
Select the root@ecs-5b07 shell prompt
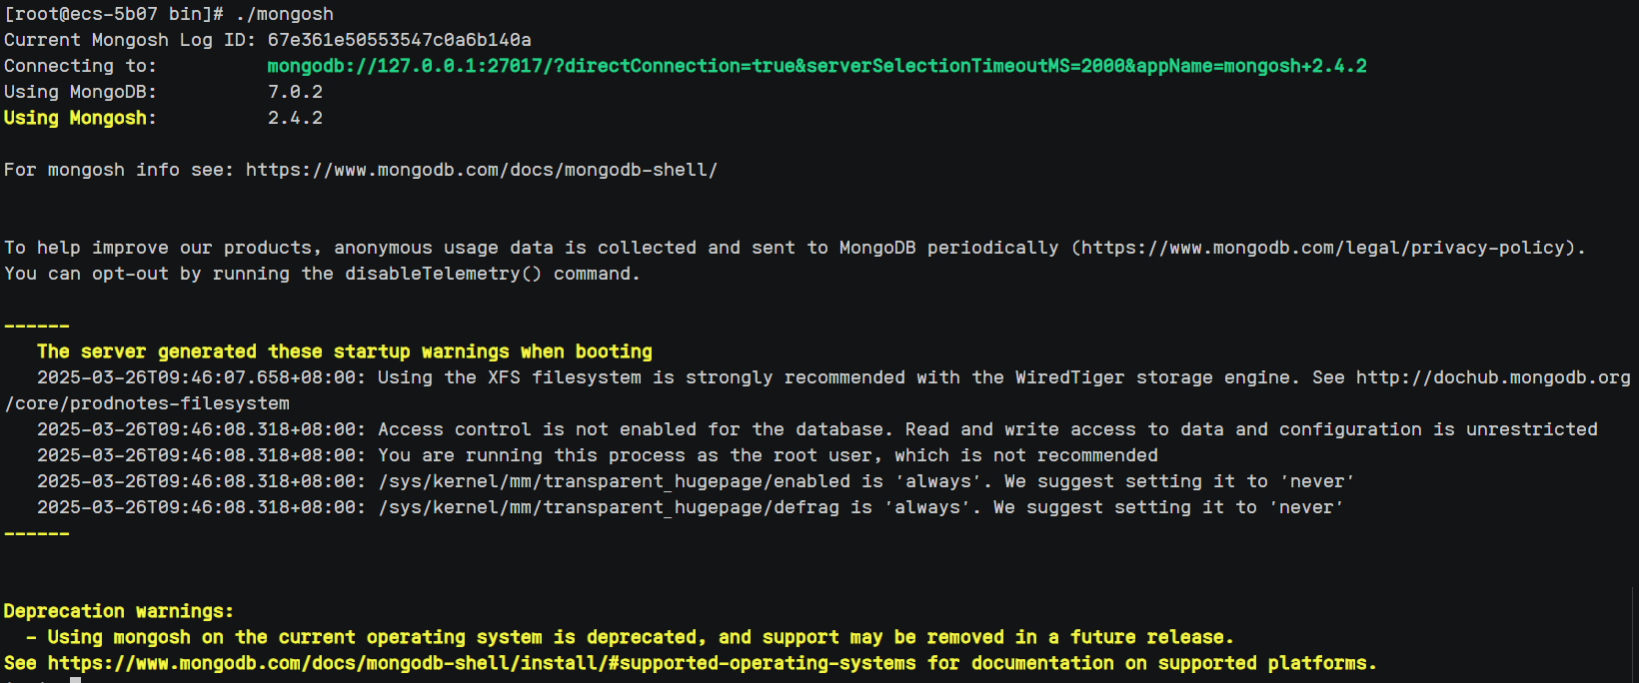[113, 14]
